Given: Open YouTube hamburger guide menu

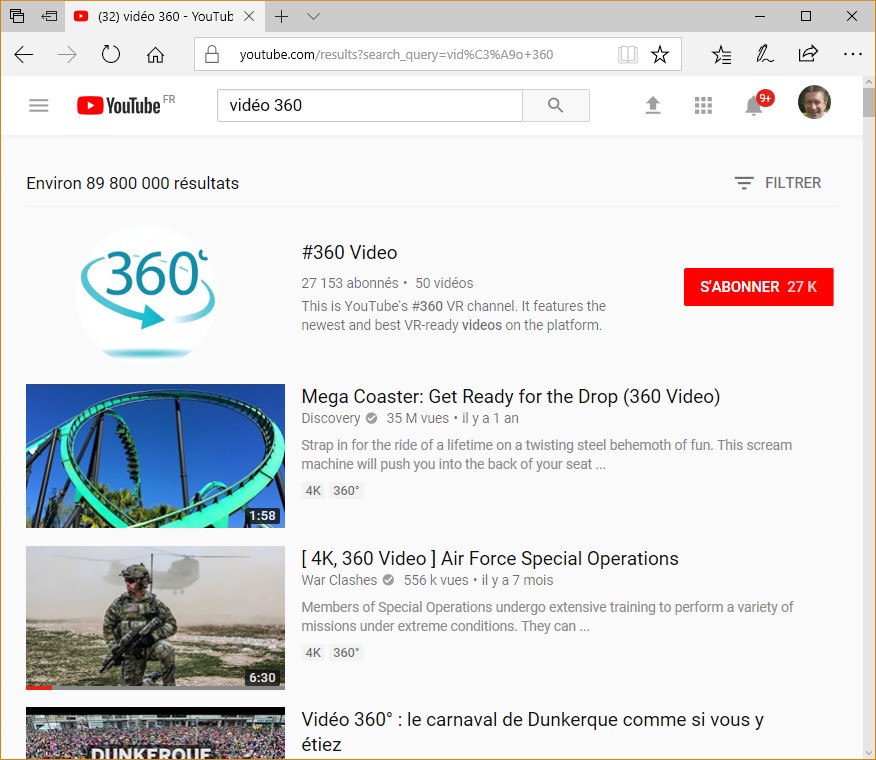Looking at the screenshot, I should coord(39,105).
